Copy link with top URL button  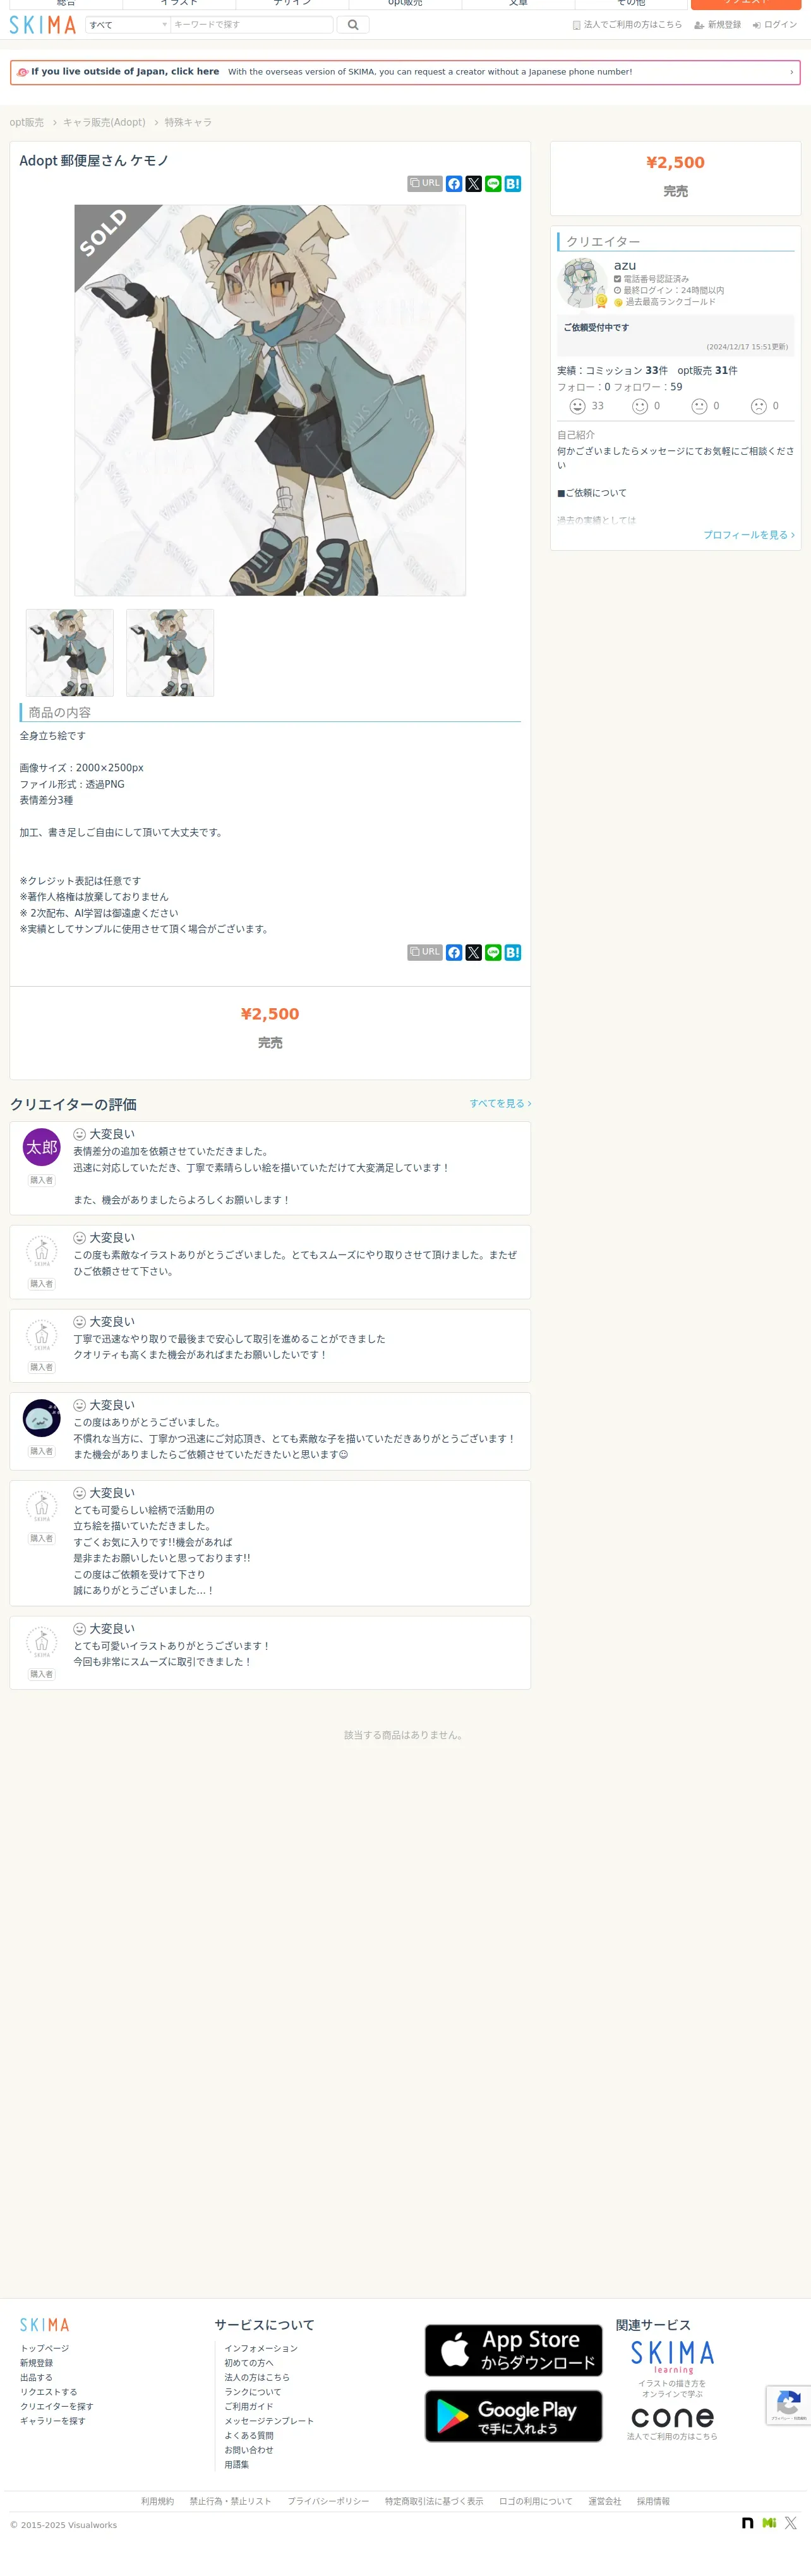click(x=425, y=184)
